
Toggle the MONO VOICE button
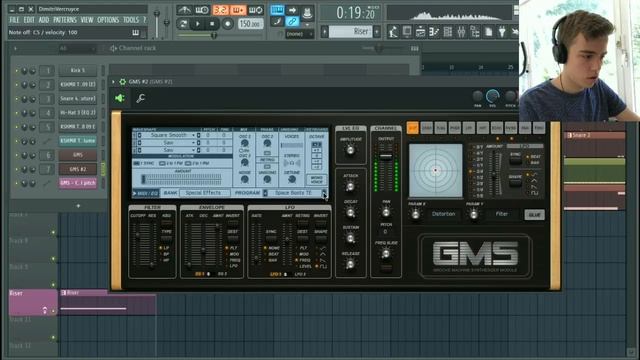[x=316, y=180]
